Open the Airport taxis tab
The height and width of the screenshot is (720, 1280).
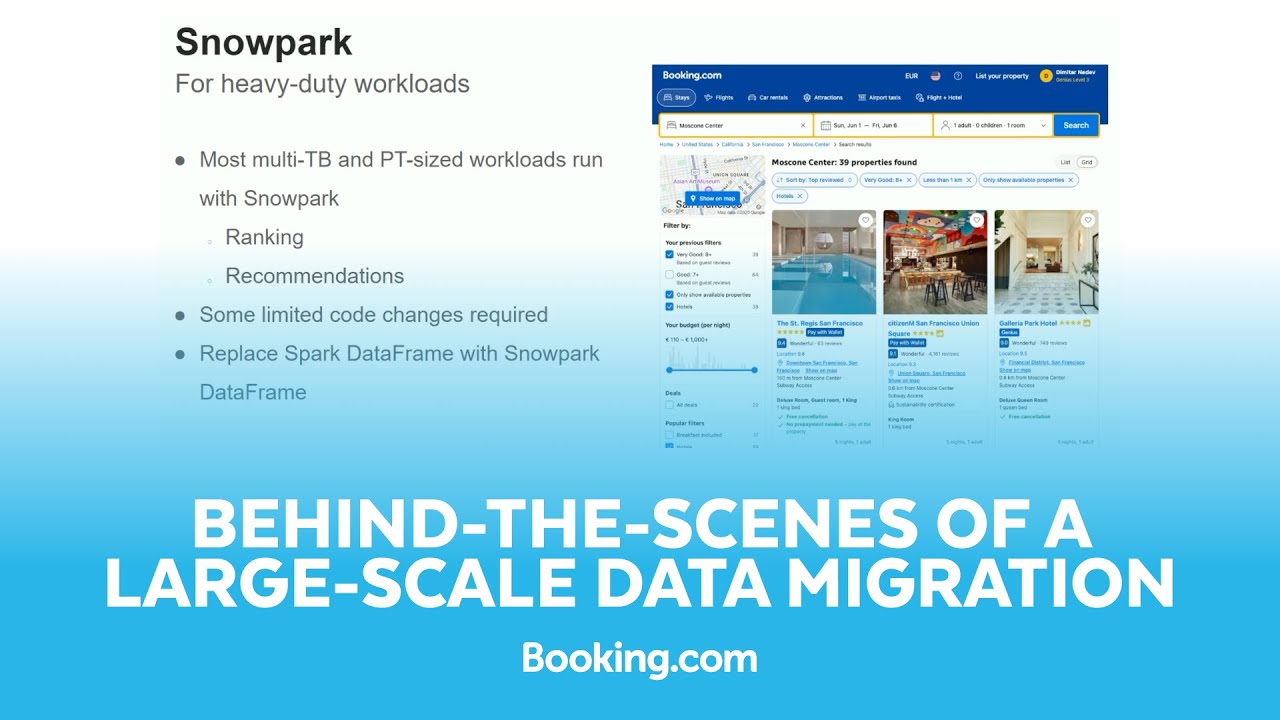click(879, 98)
